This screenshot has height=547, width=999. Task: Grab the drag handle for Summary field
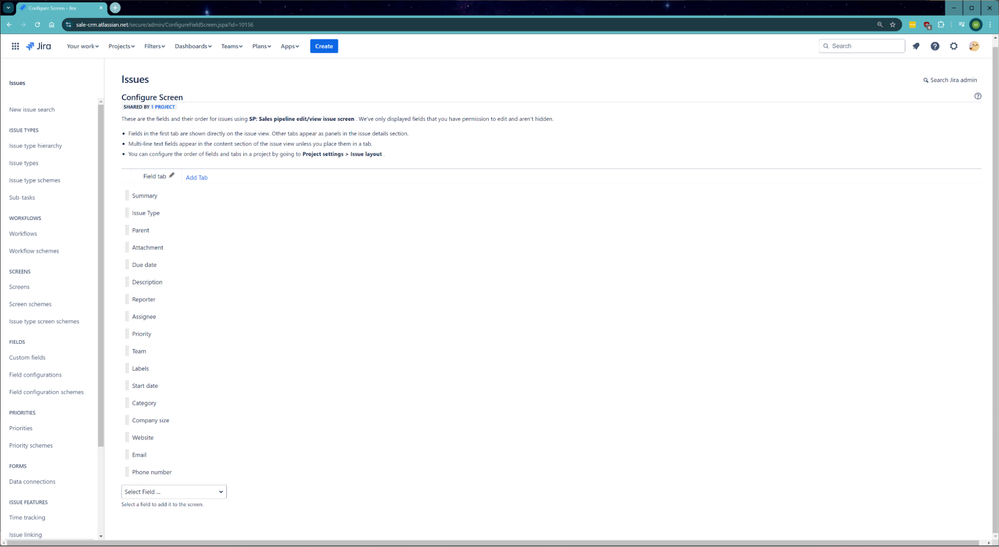point(127,195)
